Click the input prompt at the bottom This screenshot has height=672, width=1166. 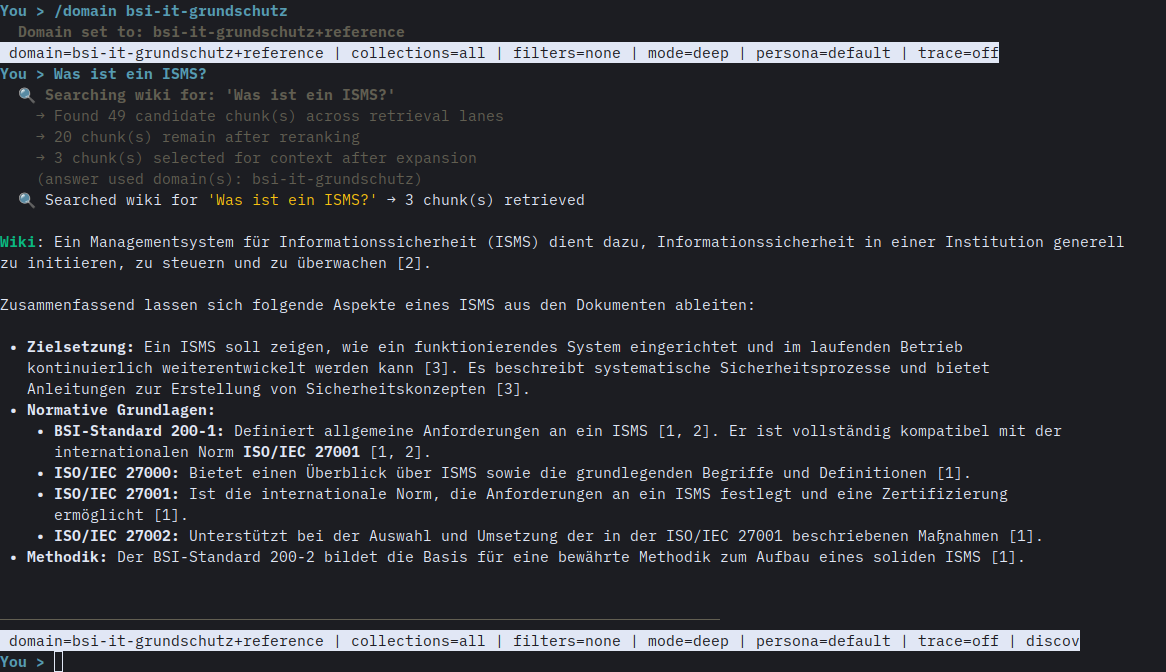click(x=59, y=662)
